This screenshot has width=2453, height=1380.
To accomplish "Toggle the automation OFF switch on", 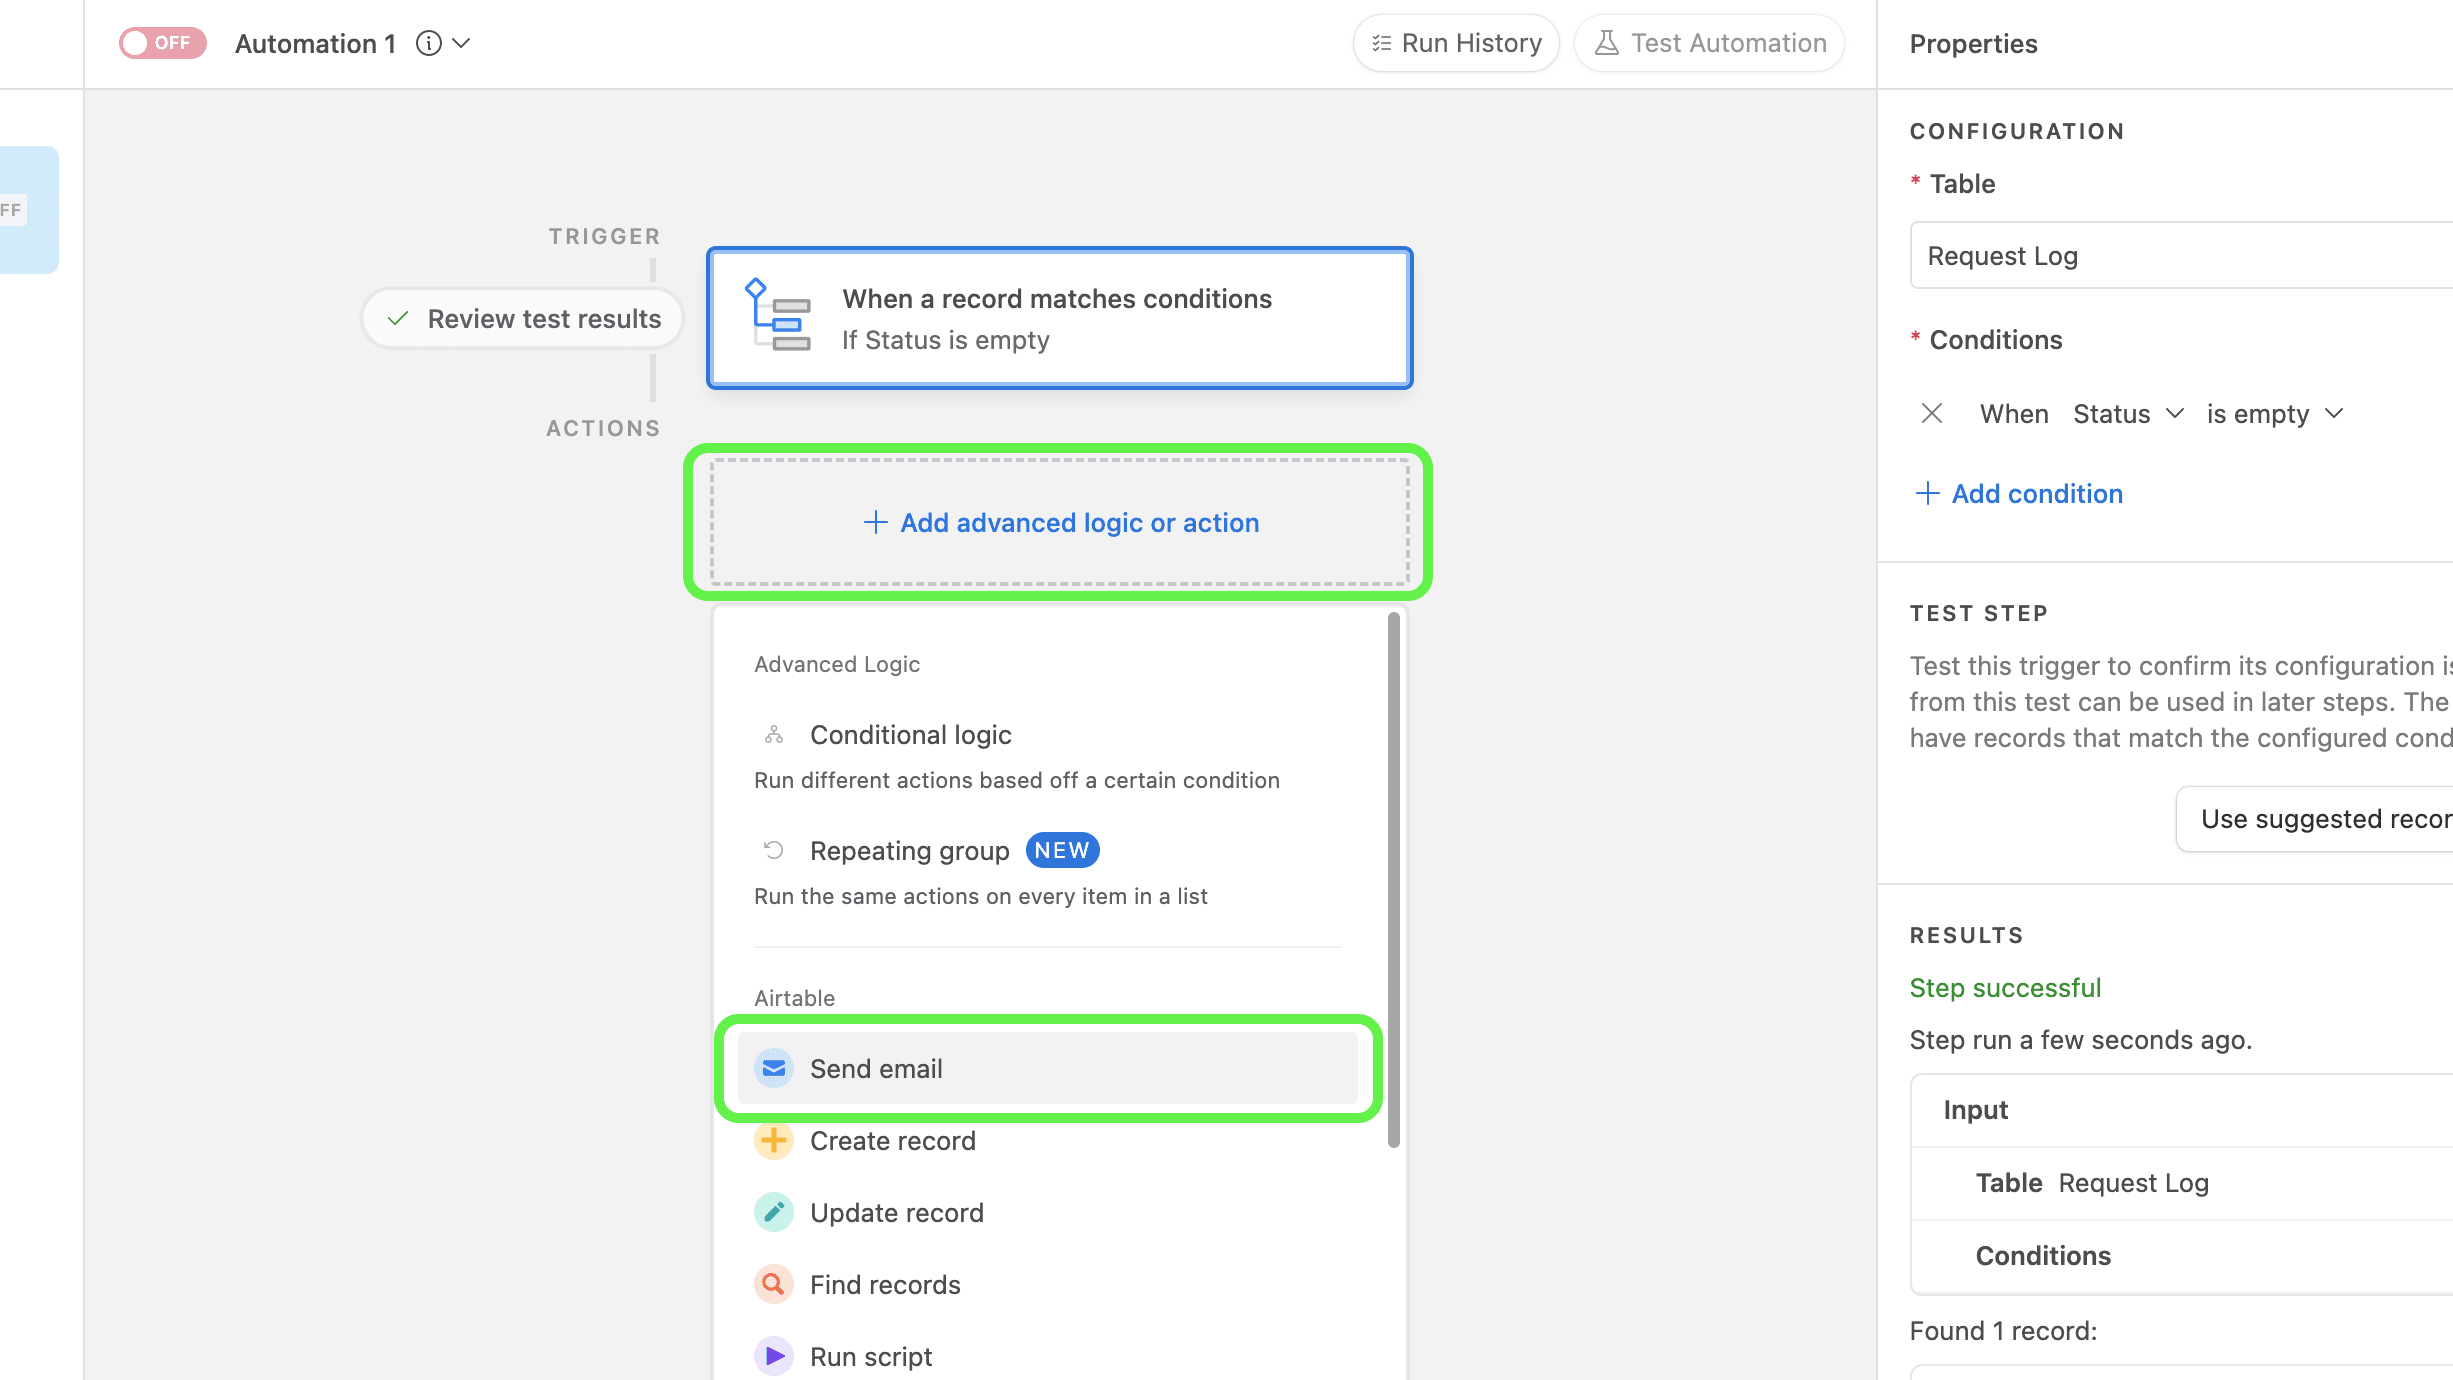I will (x=162, y=43).
